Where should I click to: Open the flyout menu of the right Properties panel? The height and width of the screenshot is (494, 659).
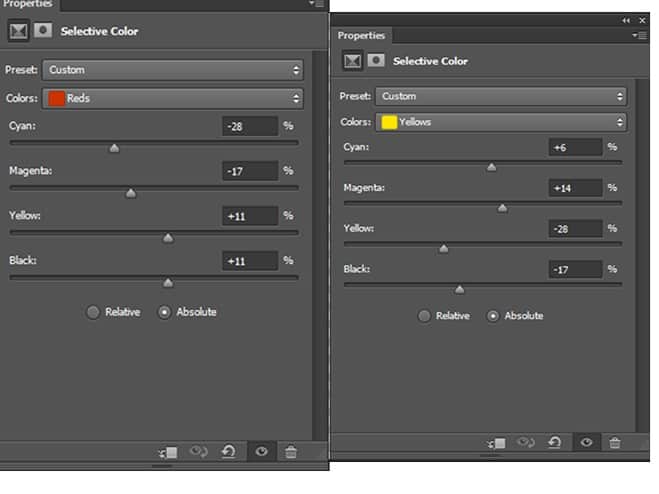click(x=639, y=36)
